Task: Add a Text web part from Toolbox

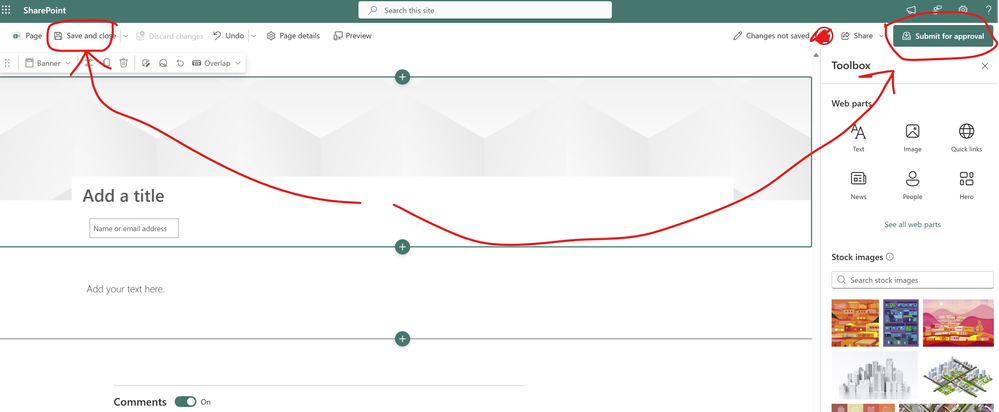Action: 858,138
